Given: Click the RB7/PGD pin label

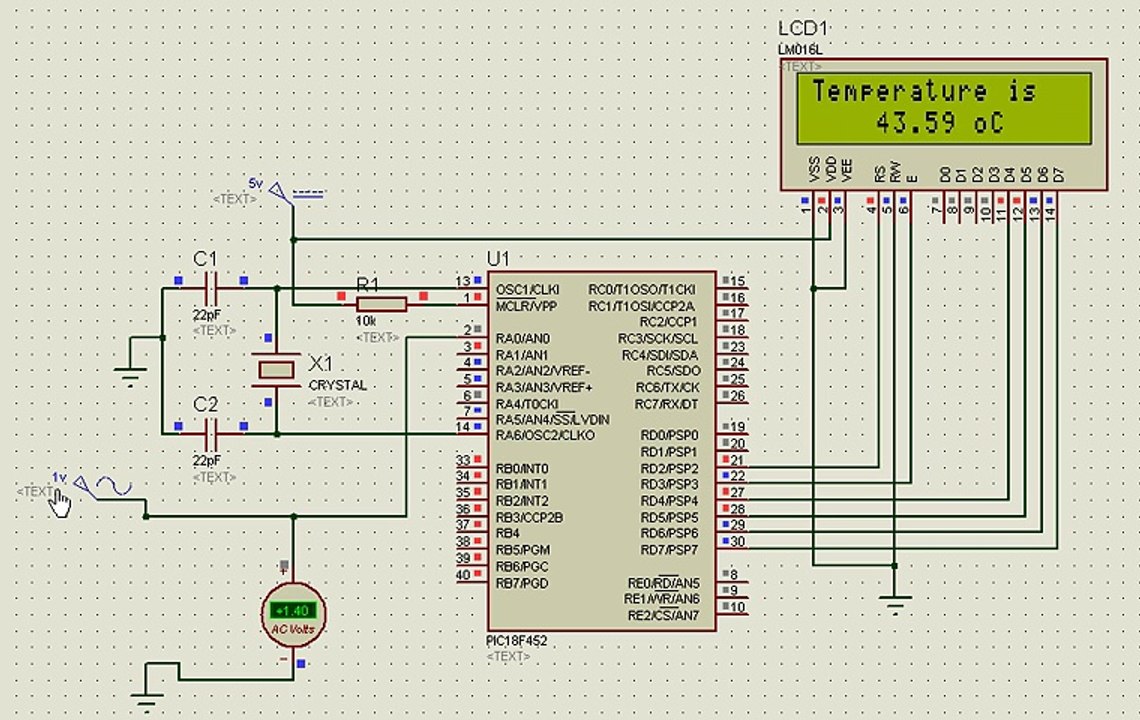Looking at the screenshot, I should 522,583.
